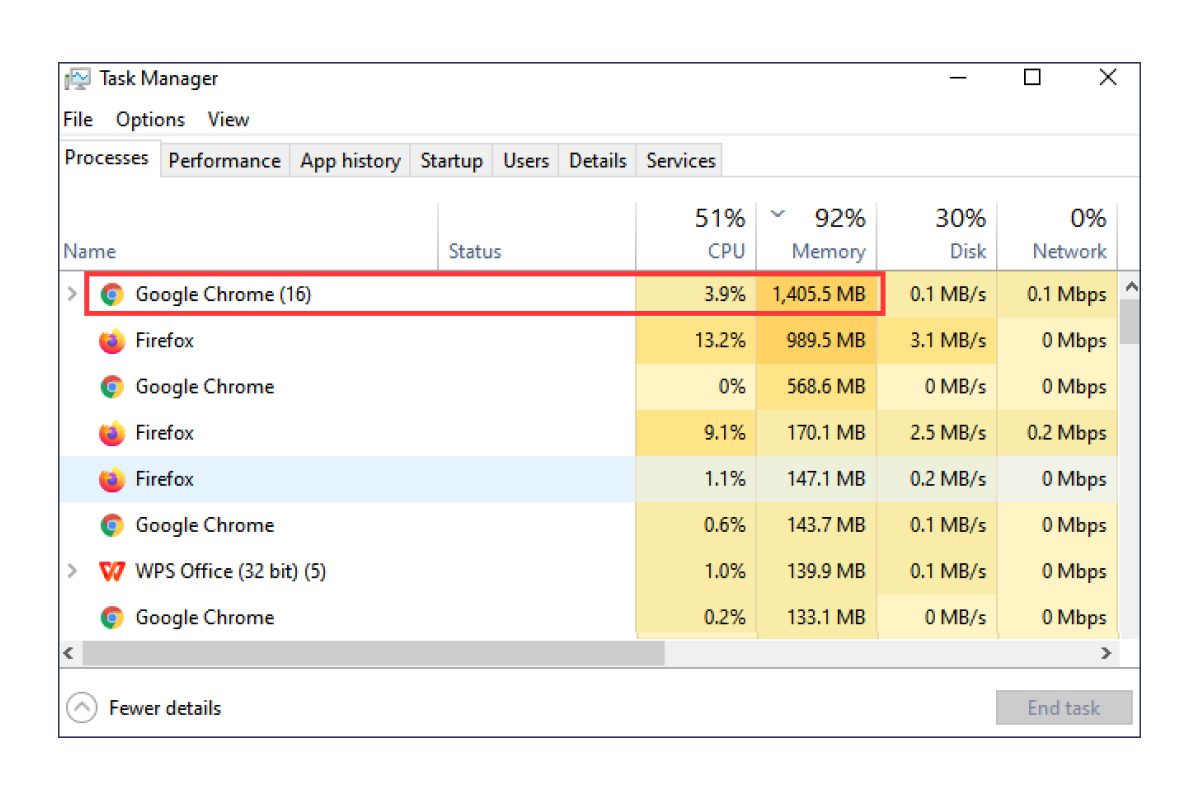The height and width of the screenshot is (800, 1200).
Task: Expand the WPS Office (32 bit) group
Action: [71, 571]
